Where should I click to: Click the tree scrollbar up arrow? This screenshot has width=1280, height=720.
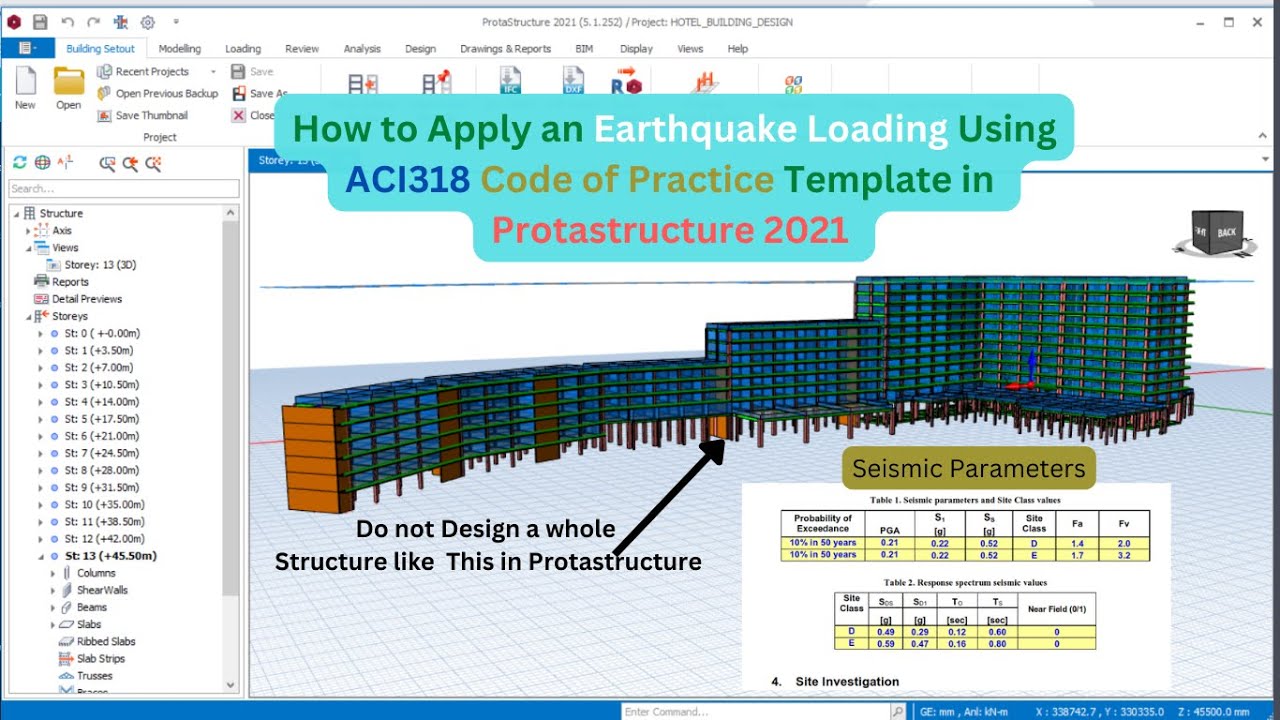click(x=232, y=213)
